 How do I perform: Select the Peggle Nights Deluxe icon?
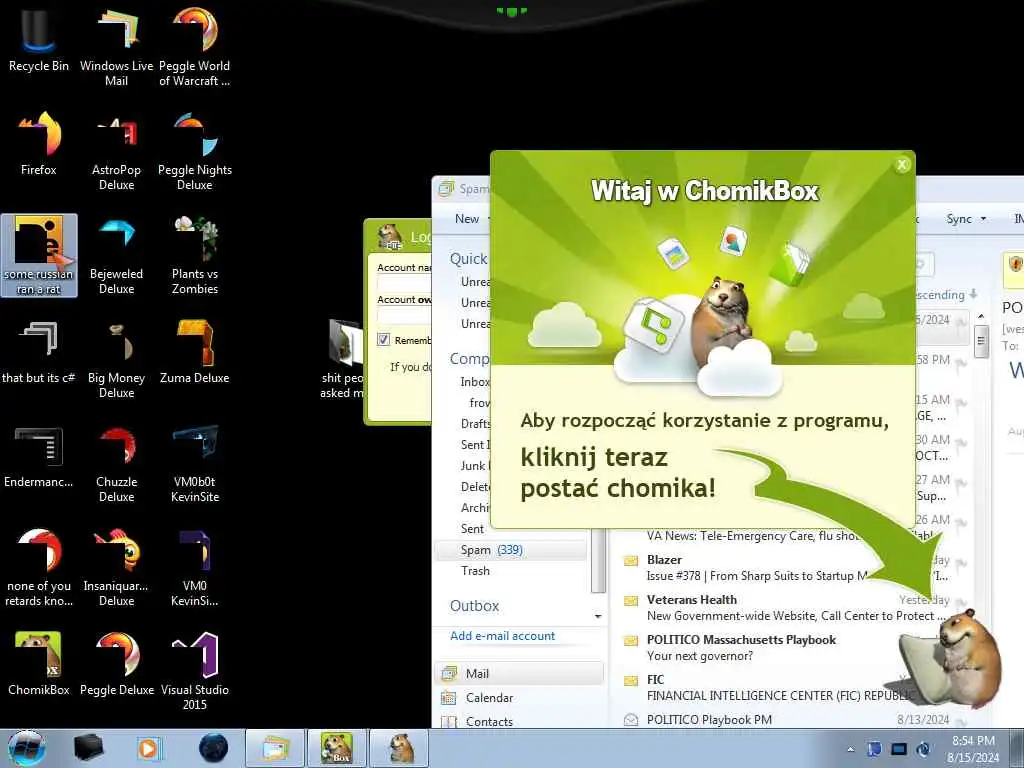195,152
